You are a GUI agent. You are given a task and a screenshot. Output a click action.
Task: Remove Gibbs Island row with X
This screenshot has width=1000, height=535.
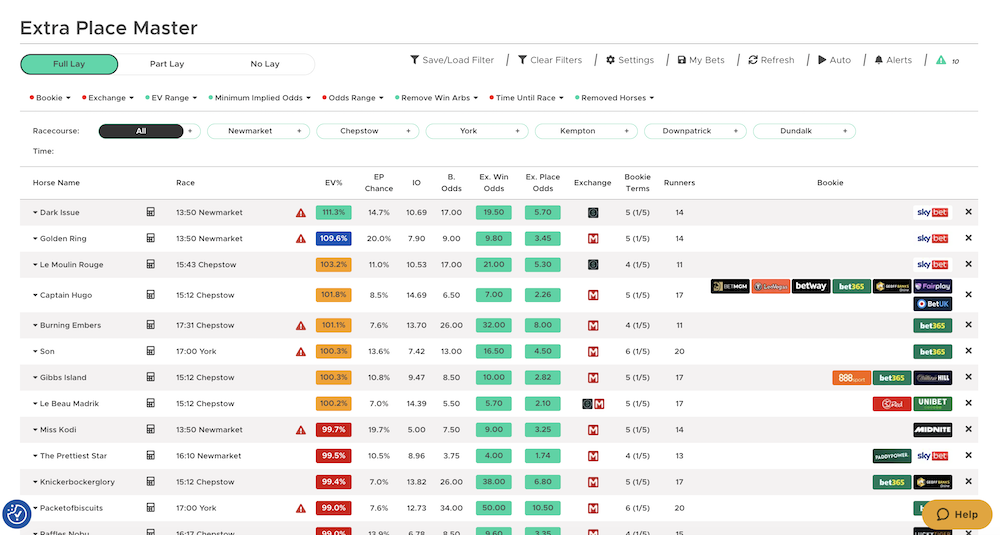[x=968, y=377]
